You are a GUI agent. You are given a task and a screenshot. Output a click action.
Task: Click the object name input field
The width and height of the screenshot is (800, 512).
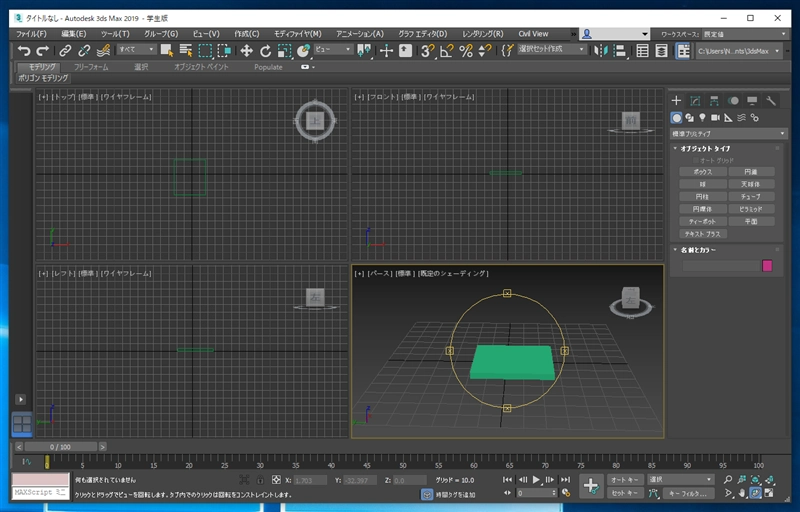click(x=721, y=265)
